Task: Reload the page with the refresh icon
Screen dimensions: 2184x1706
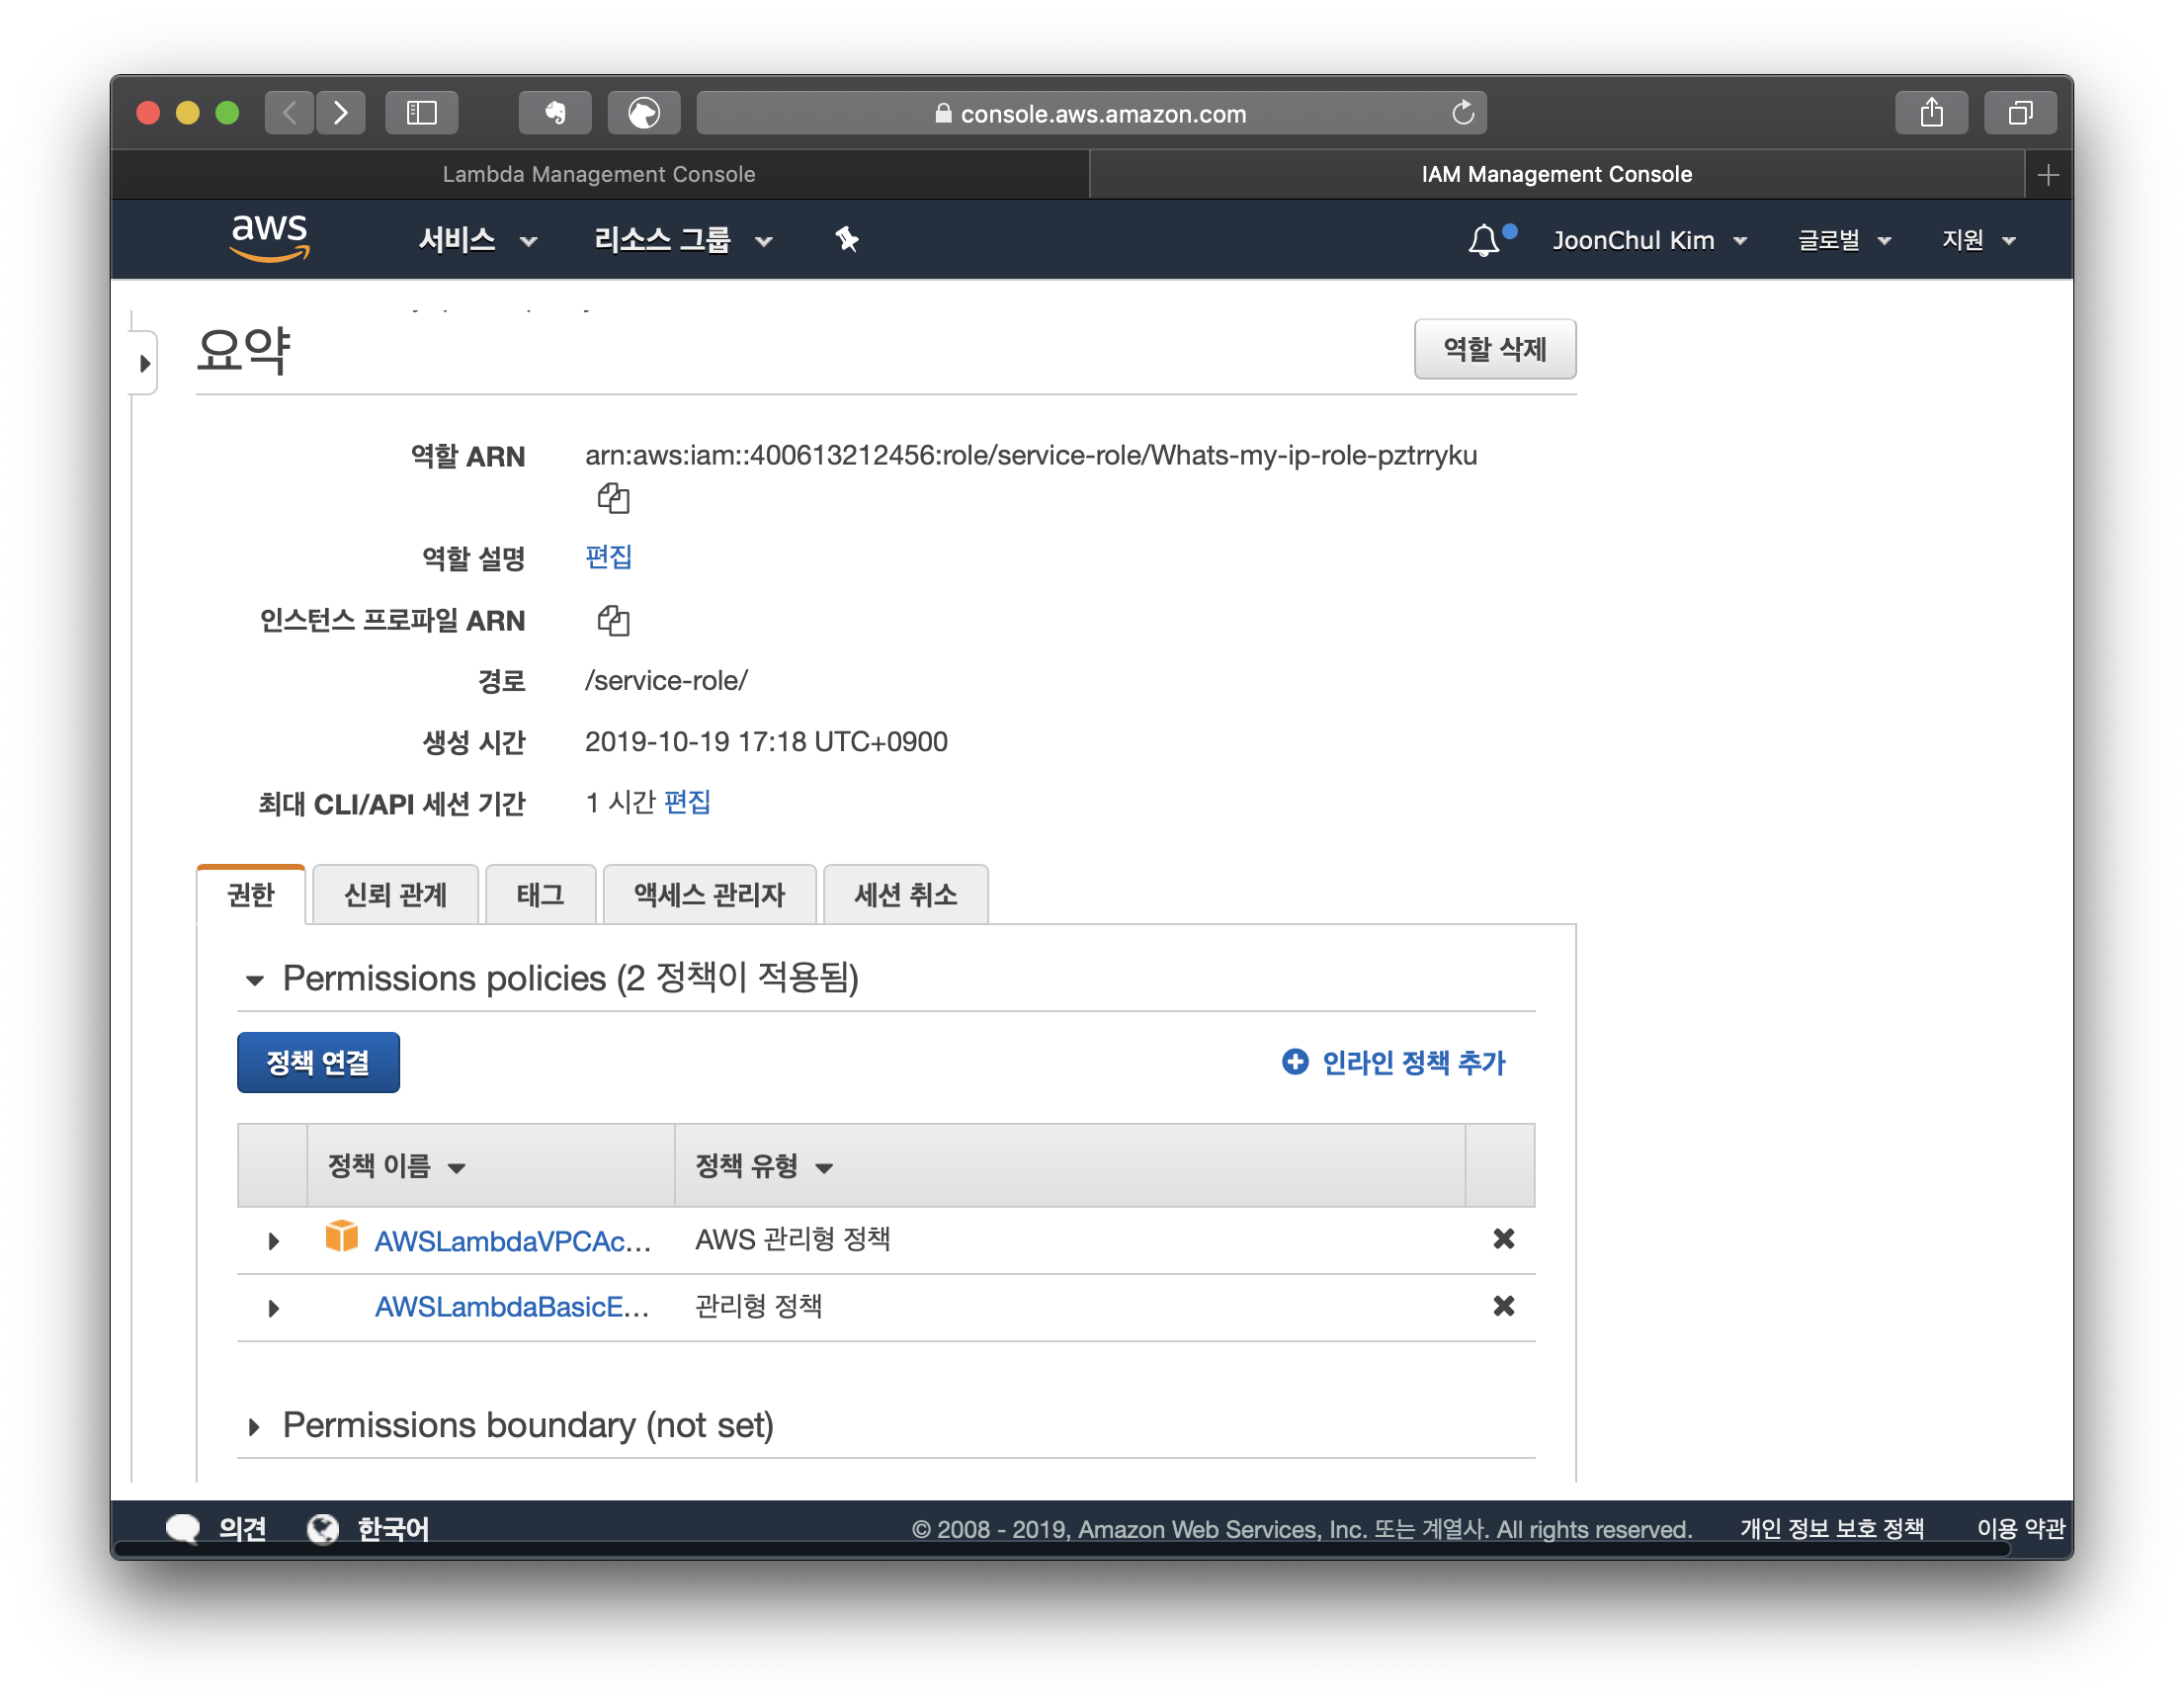Action: coord(1462,113)
